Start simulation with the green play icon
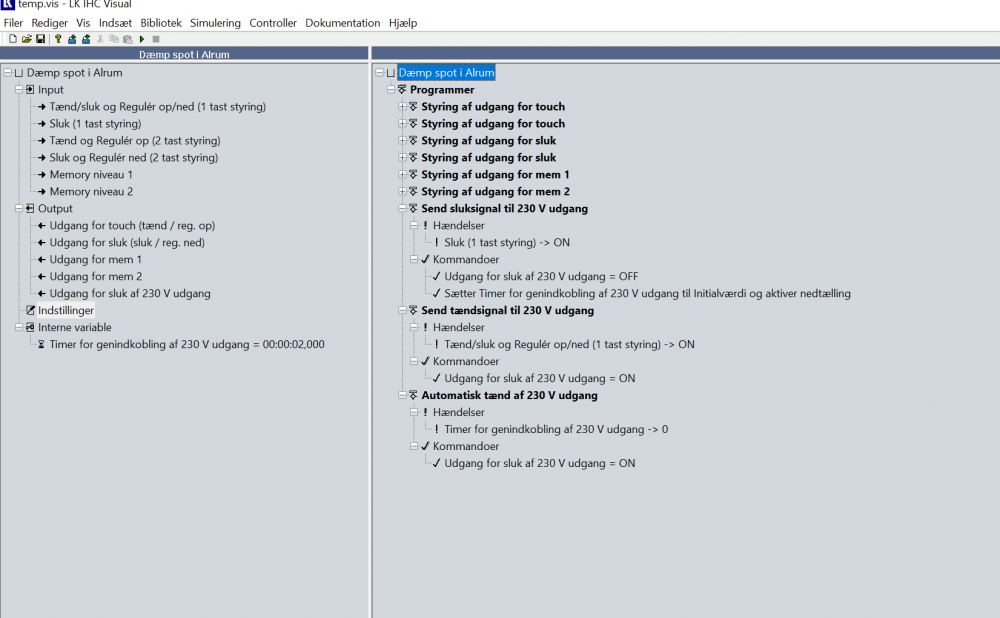The image size is (1000, 618). (x=142, y=39)
